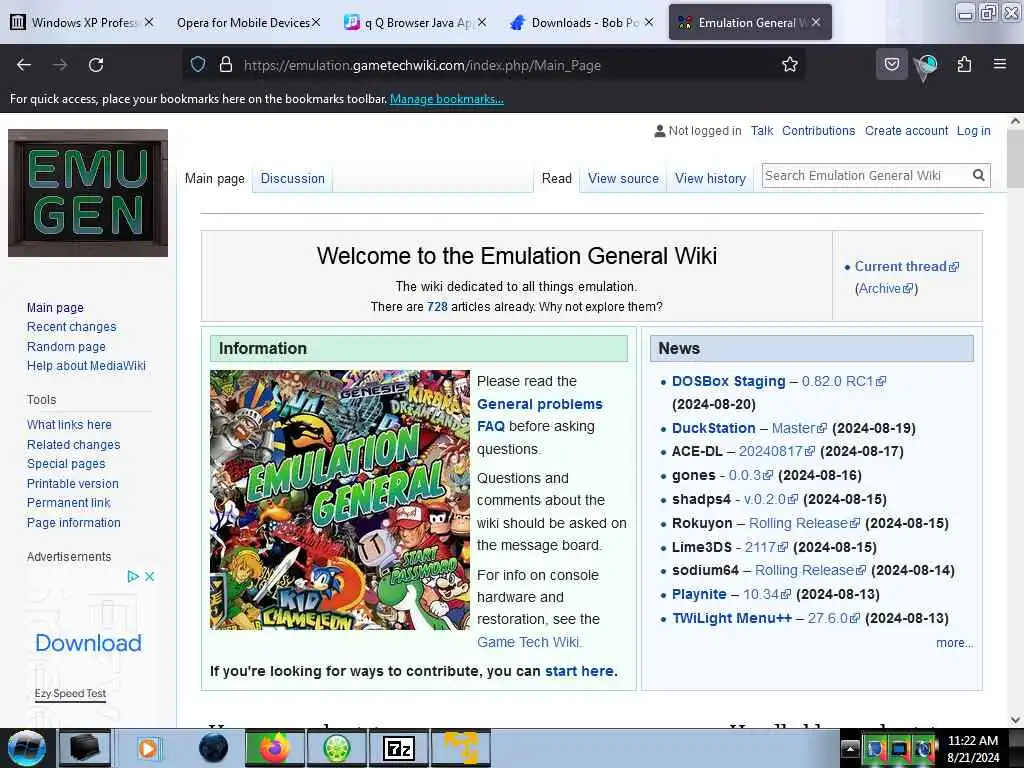Click the Emulation General collage image

click(340, 500)
